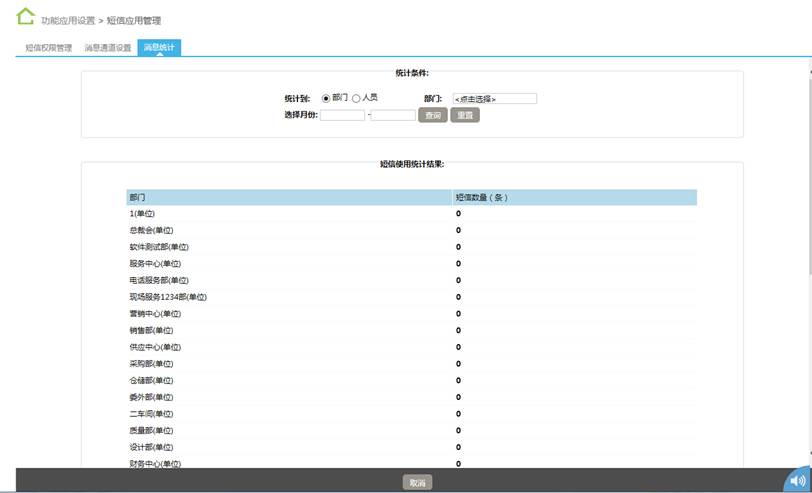Click the 取消 button at bottom
This screenshot has height=493, width=812.
(x=417, y=483)
